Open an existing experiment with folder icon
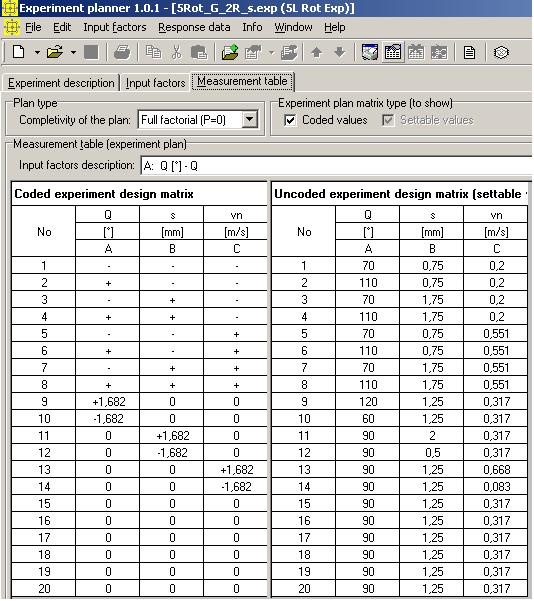 click(55, 52)
